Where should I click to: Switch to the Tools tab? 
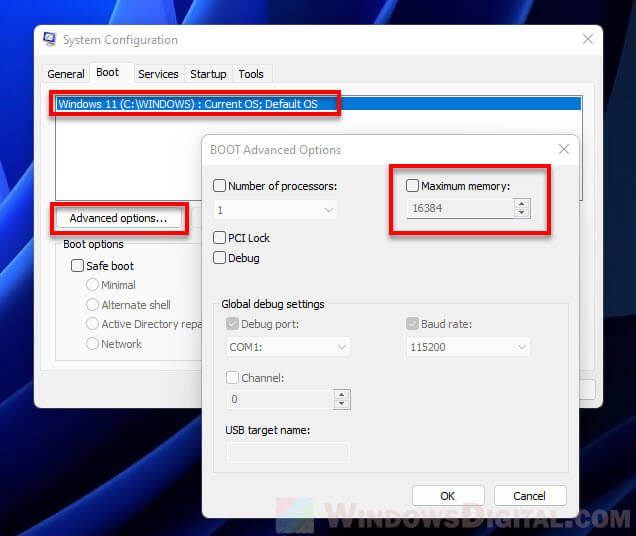(251, 74)
